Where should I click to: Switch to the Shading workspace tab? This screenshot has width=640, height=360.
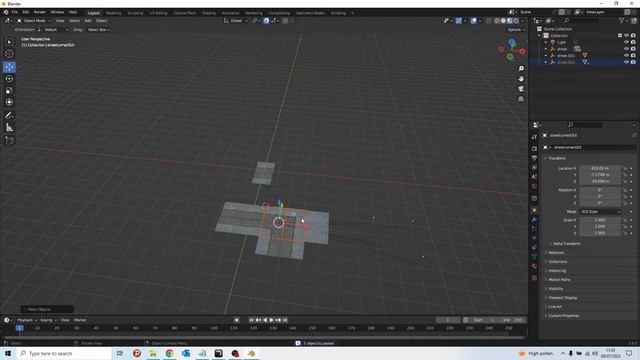(x=209, y=13)
